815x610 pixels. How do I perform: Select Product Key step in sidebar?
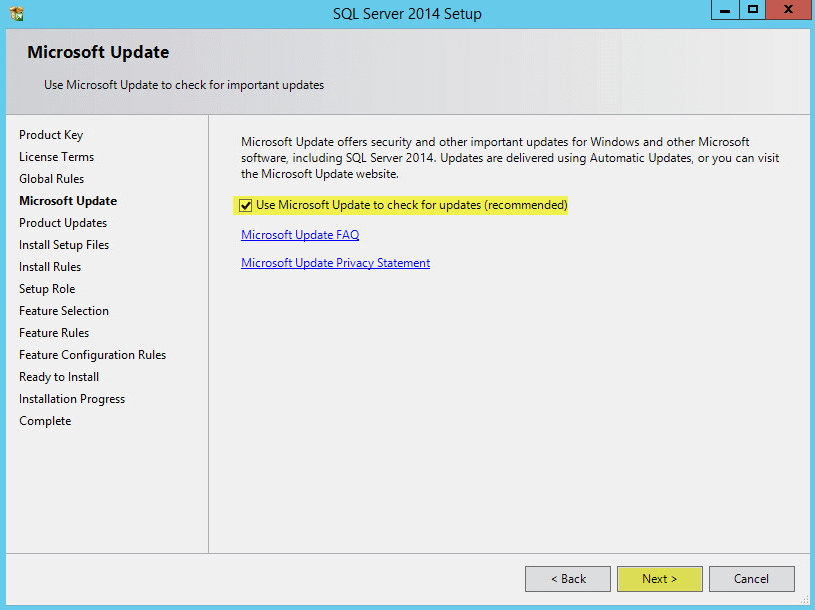coord(51,135)
